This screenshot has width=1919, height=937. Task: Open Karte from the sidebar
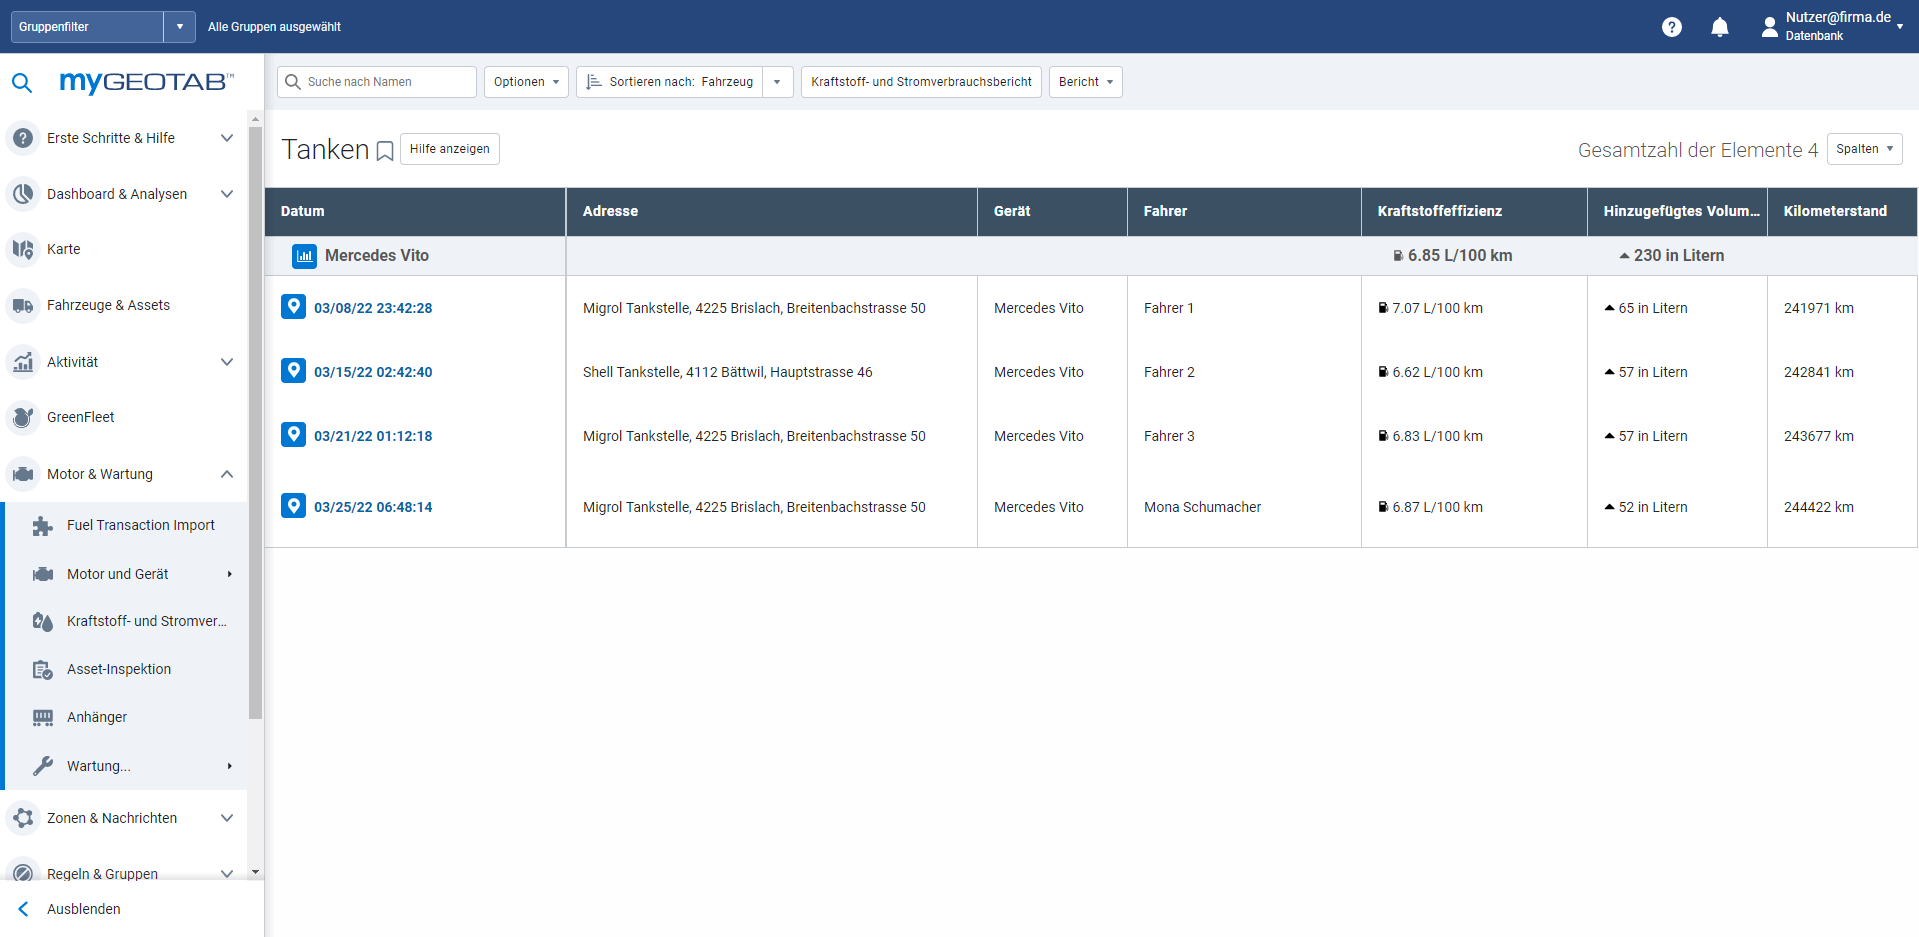64,249
